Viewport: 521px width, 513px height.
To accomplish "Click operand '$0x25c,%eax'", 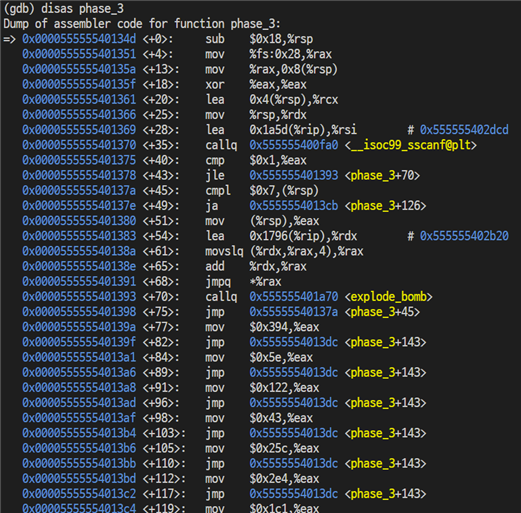I will coord(284,448).
